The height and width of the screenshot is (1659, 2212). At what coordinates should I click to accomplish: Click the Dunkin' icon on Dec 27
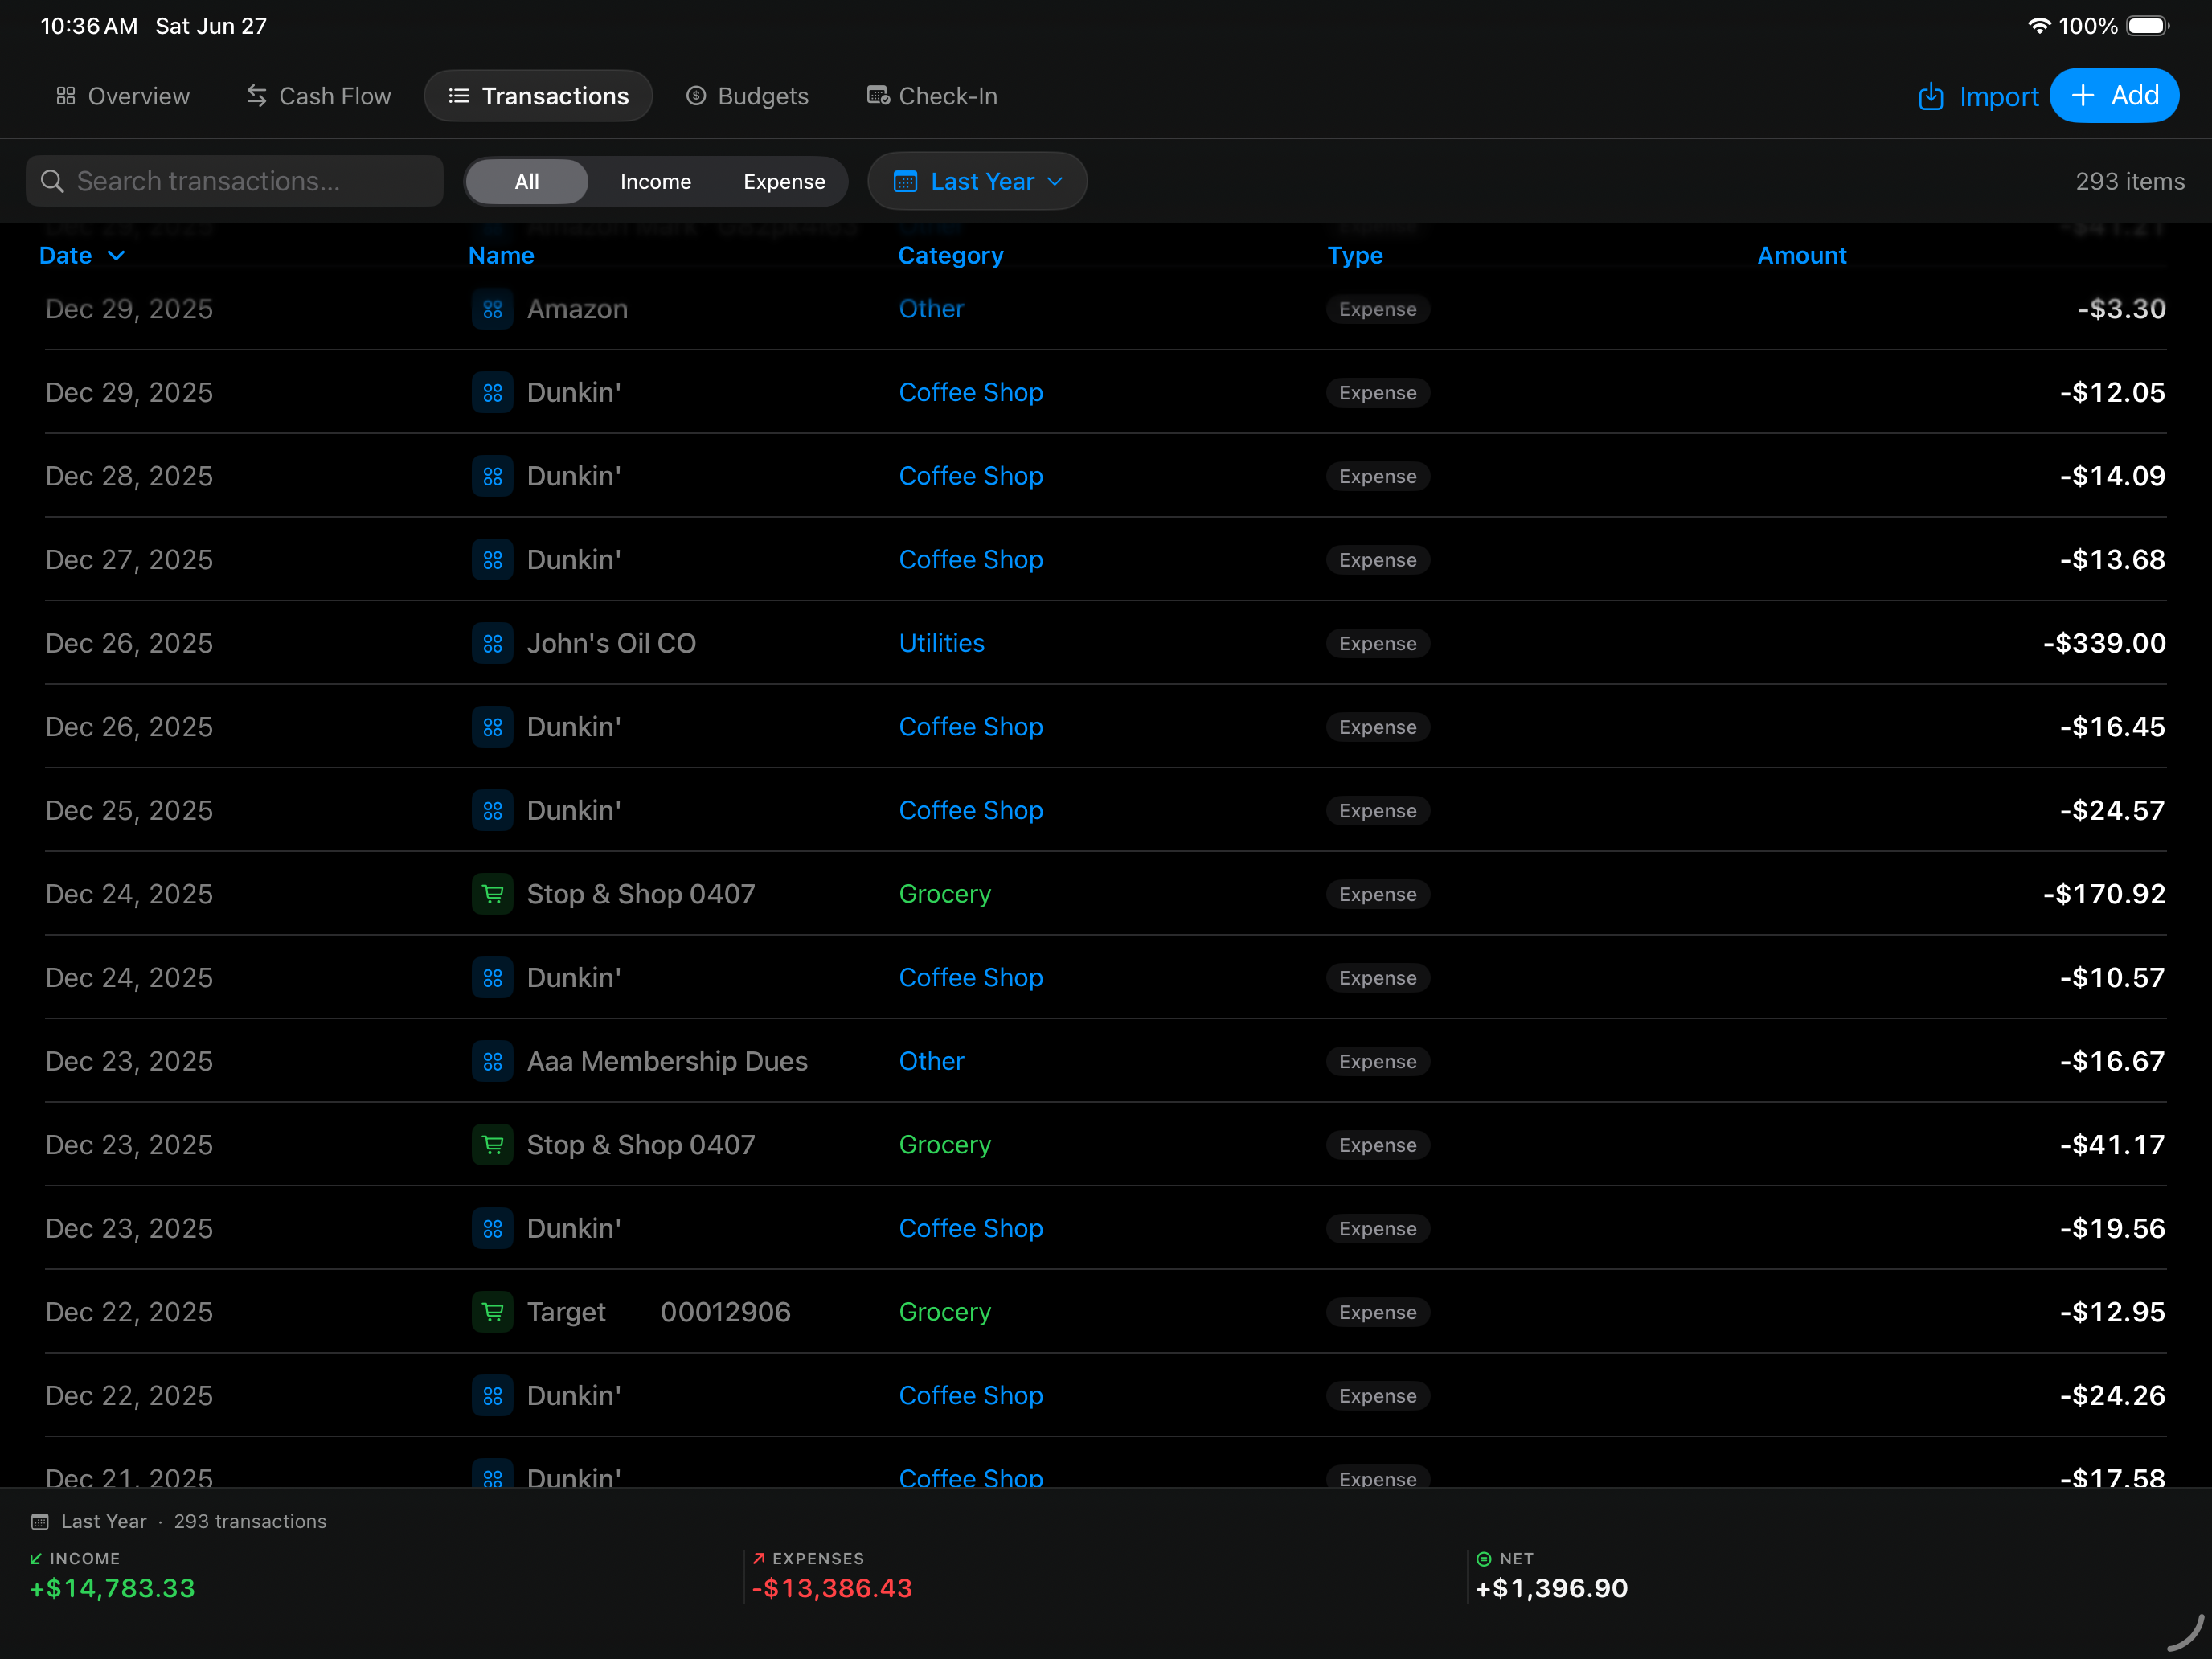coord(493,560)
